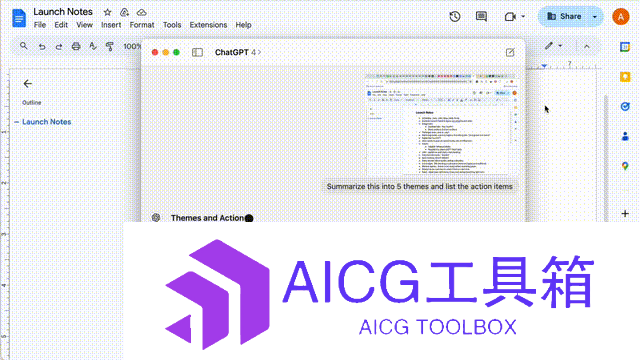Open version history clock icon

(x=455, y=17)
